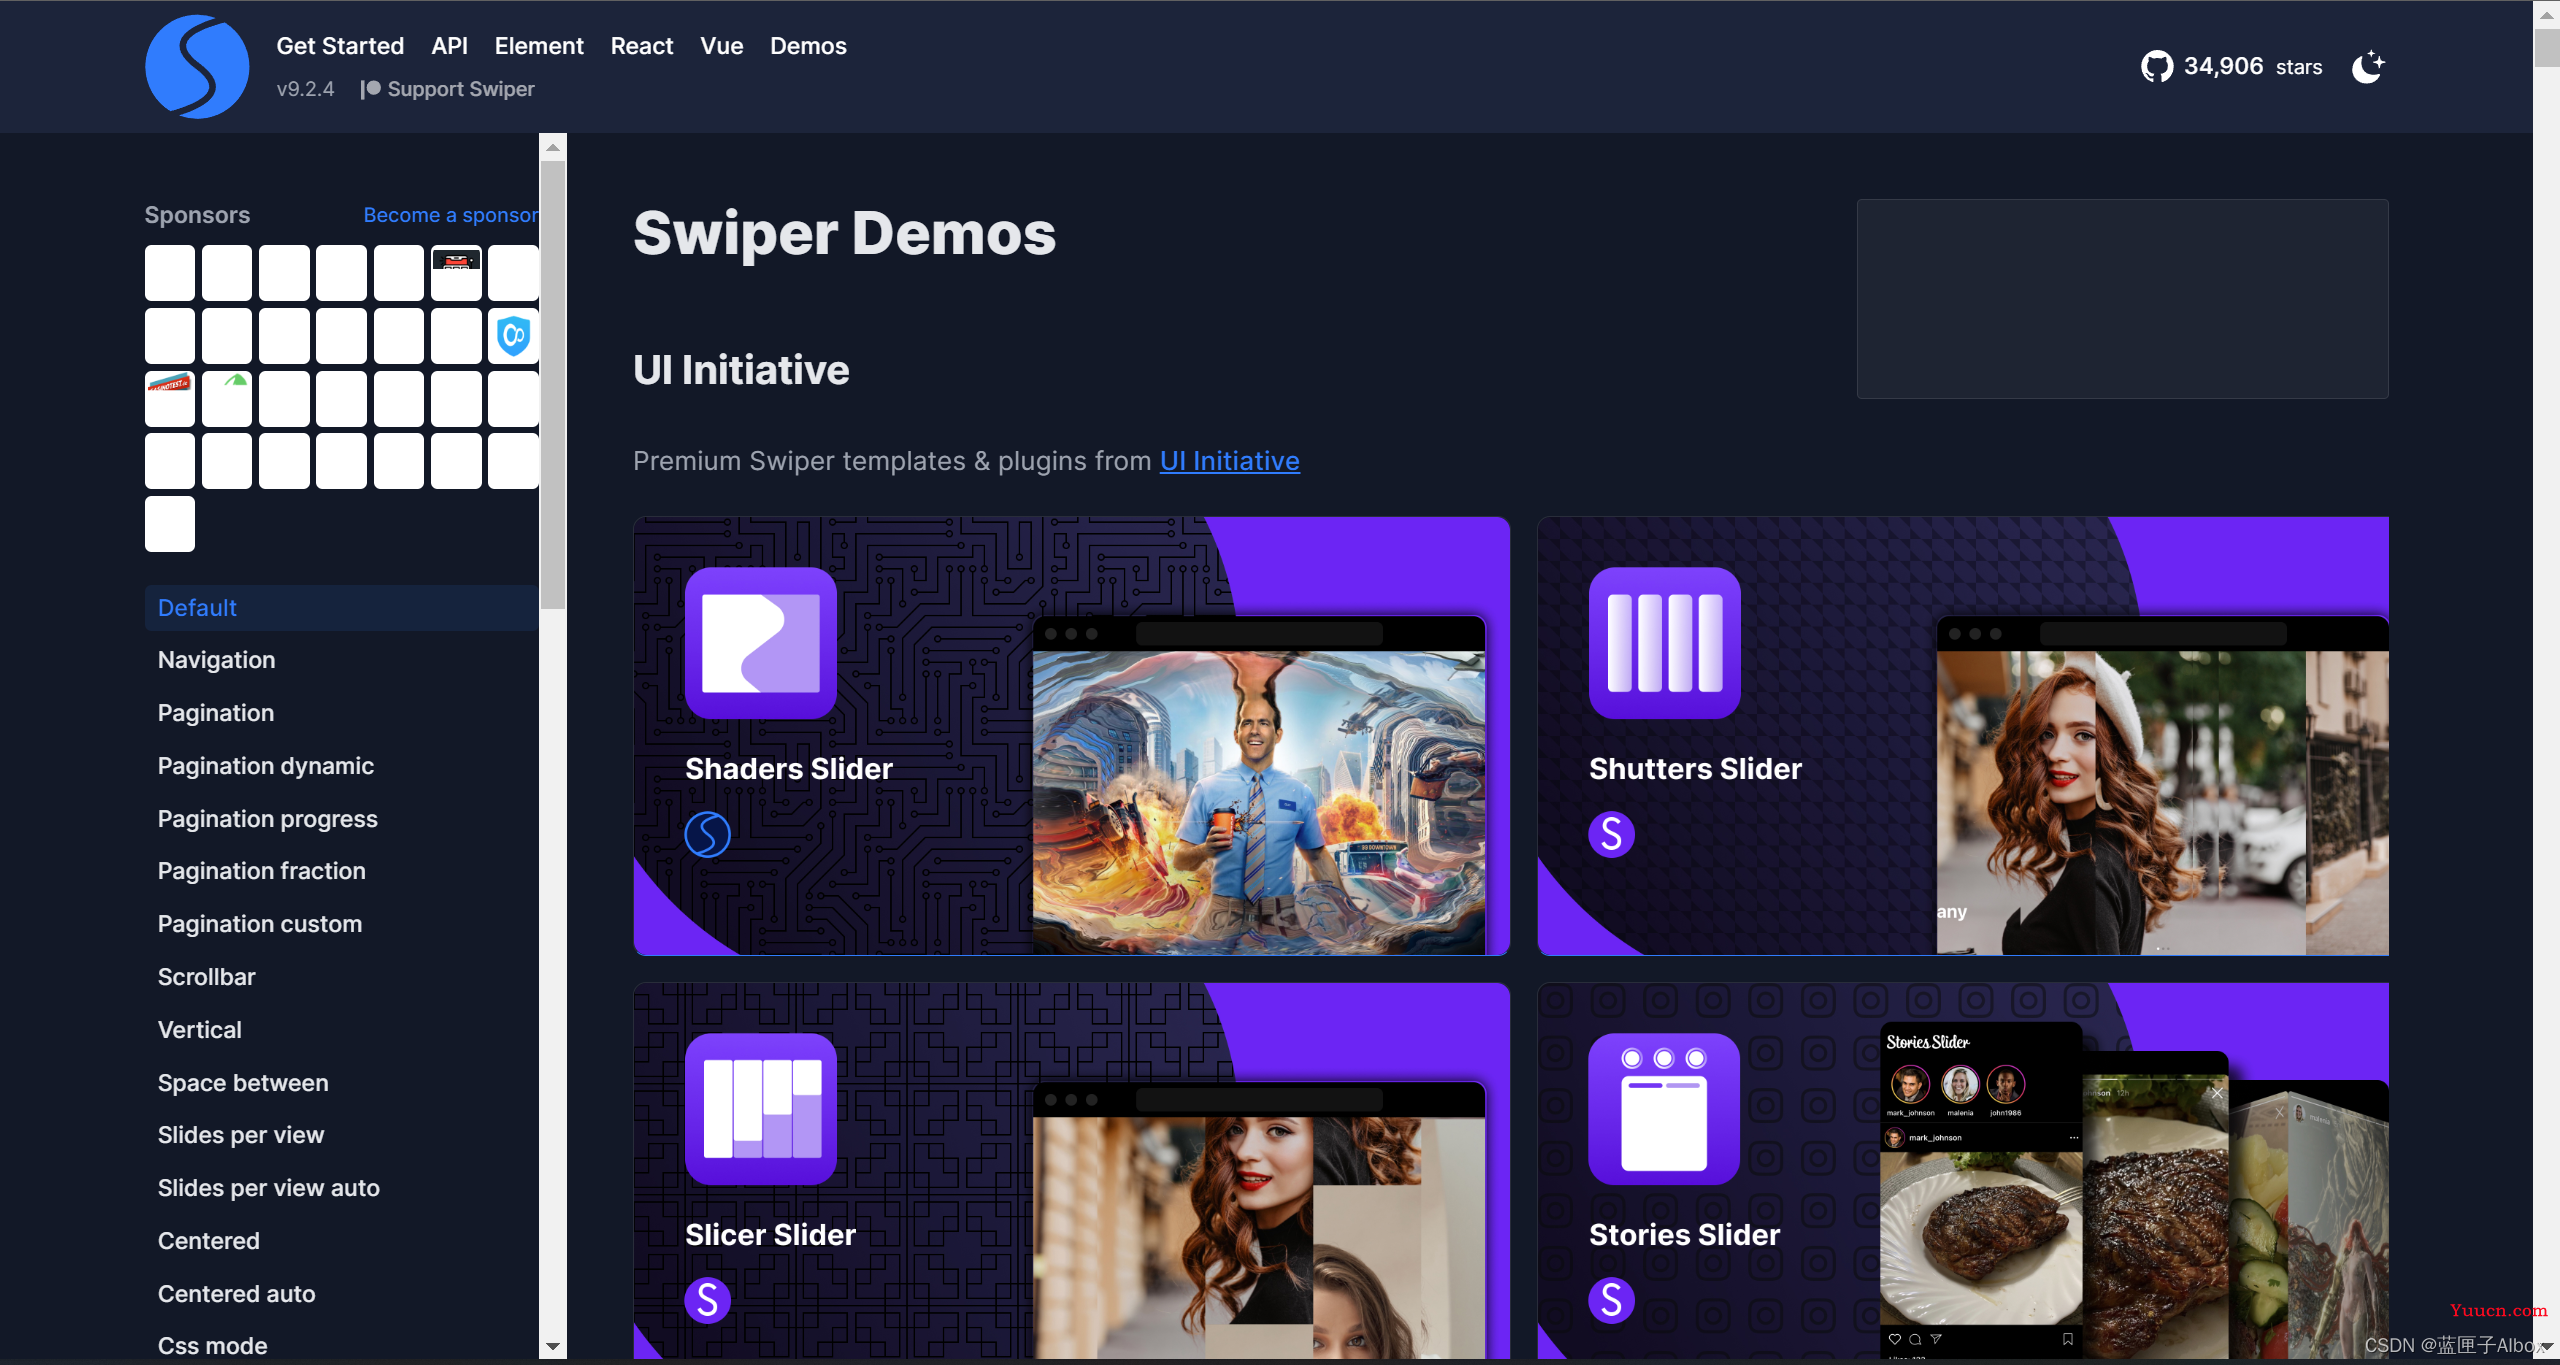The height and width of the screenshot is (1365, 2560).
Task: Select Scrollbar demo in sidebar
Action: (207, 977)
